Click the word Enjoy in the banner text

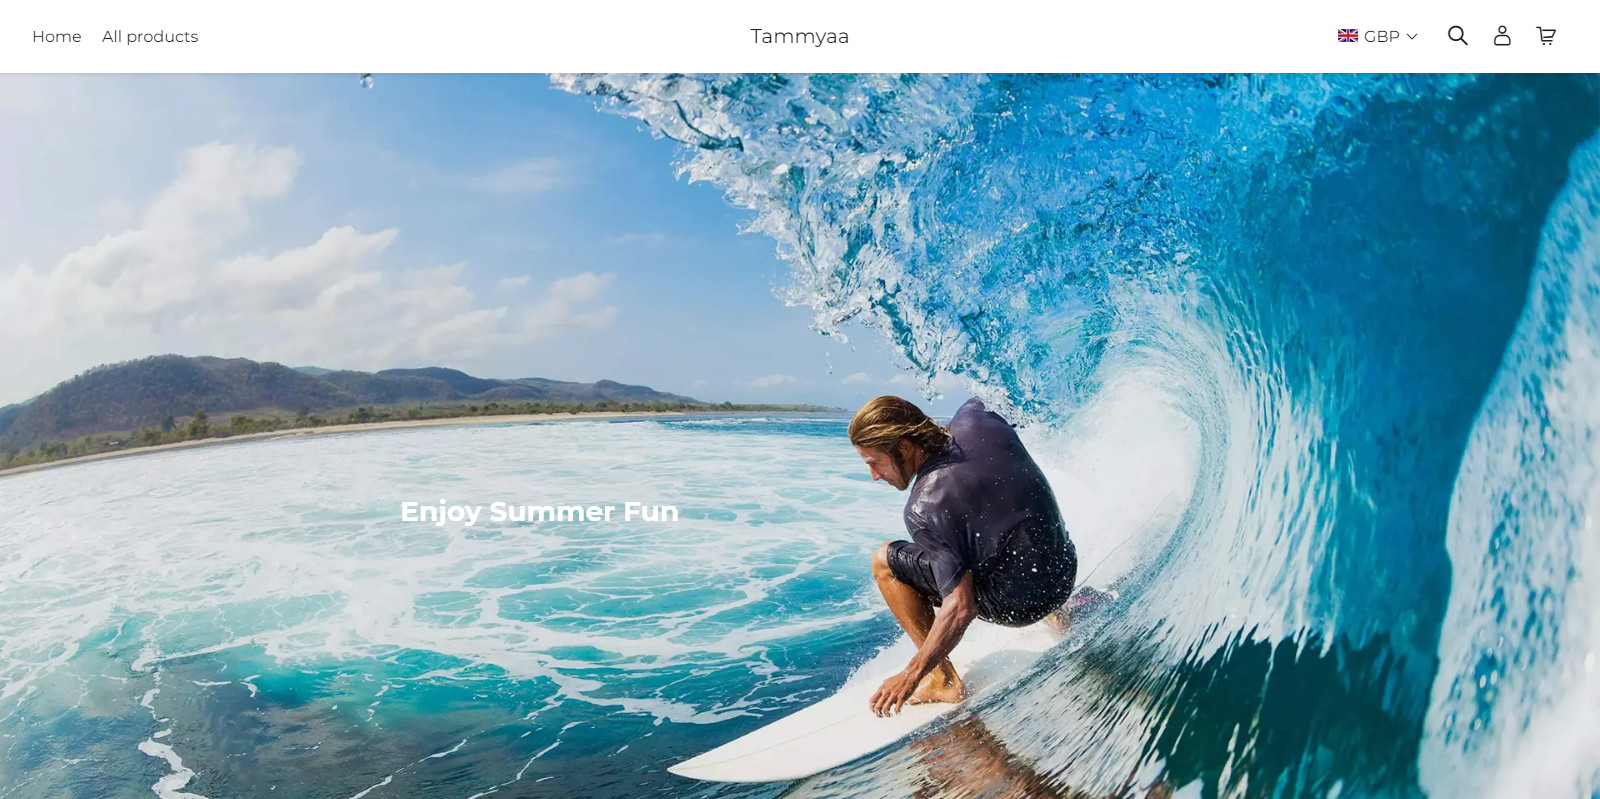(x=441, y=512)
